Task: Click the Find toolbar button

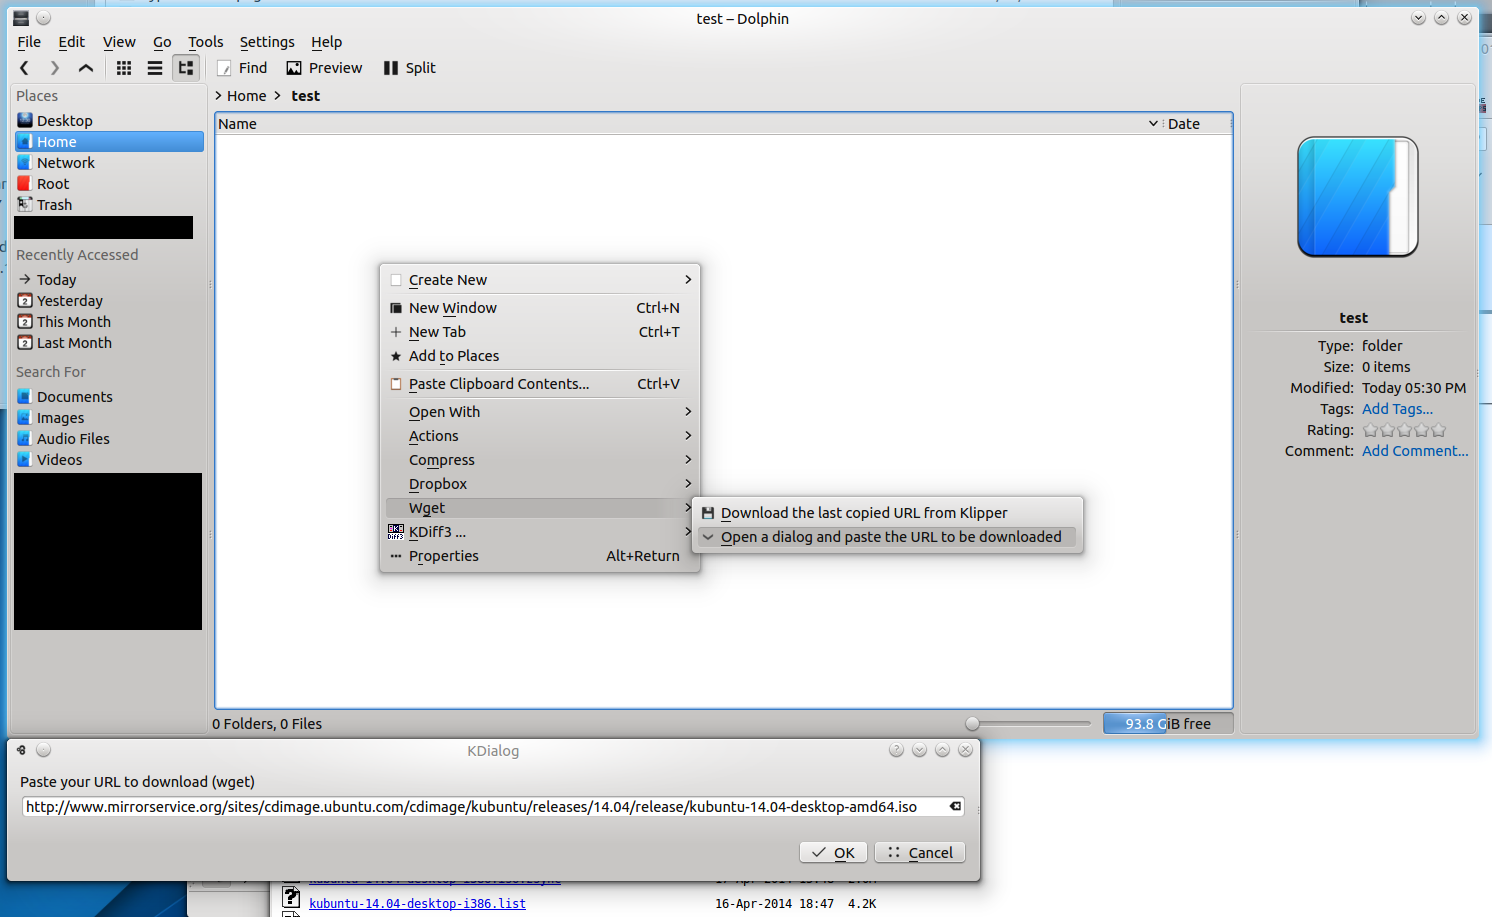Action: 242,68
